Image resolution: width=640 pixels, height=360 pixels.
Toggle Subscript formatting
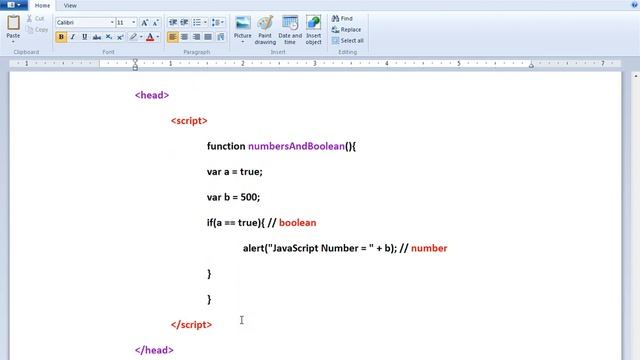109,37
